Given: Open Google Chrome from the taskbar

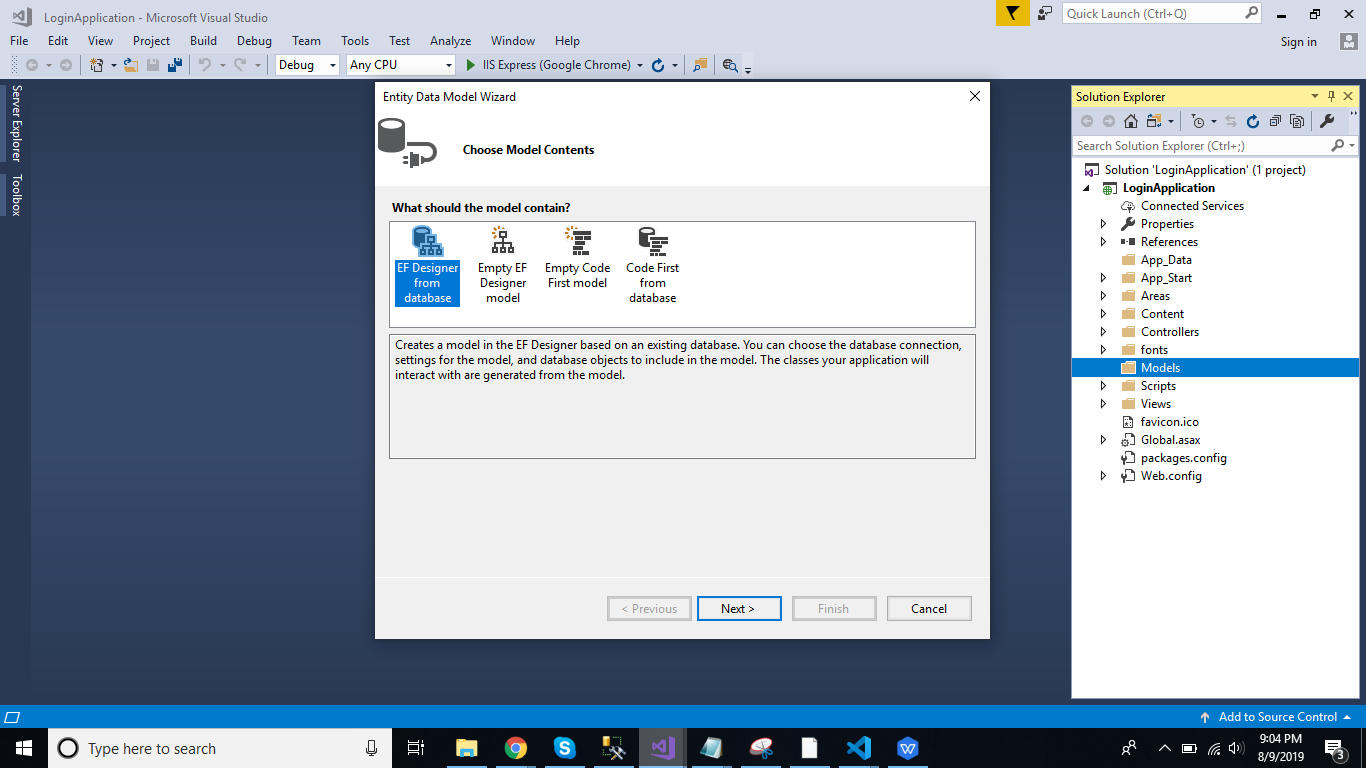Looking at the screenshot, I should [515, 748].
